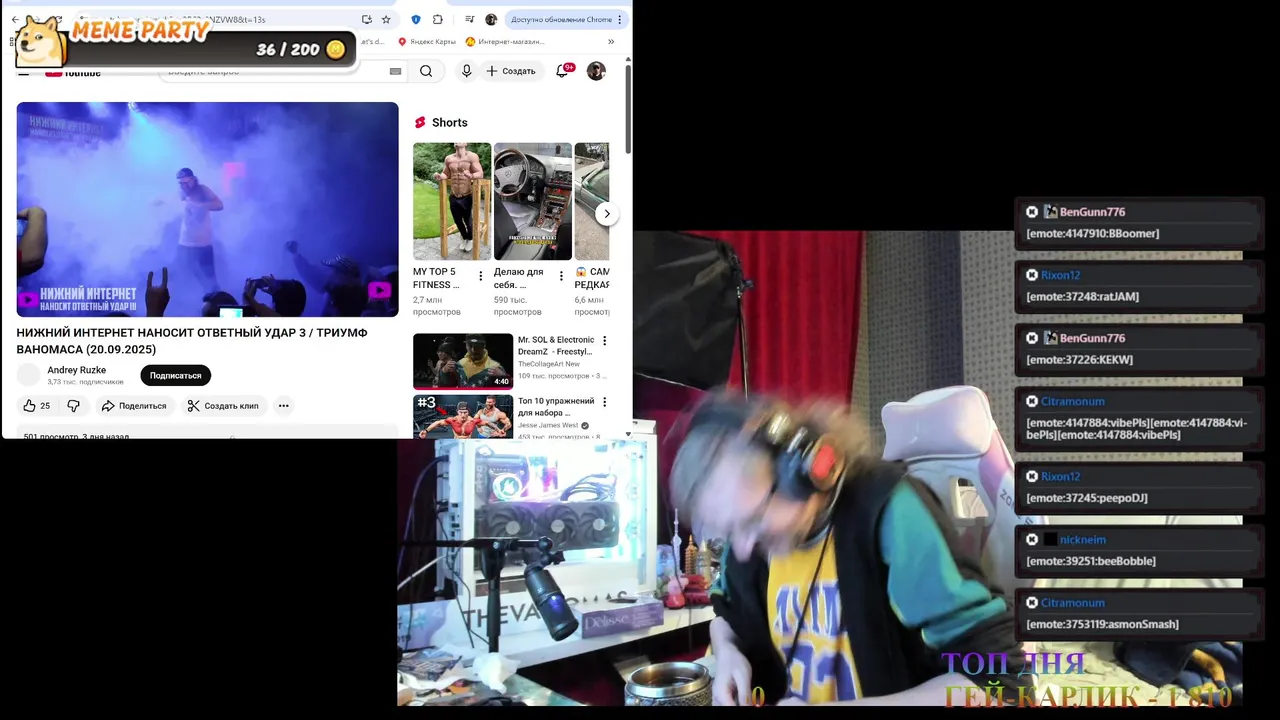Remove Citramonum asmonSmash chat message
This screenshot has height=720, width=1280.
click(1032, 603)
